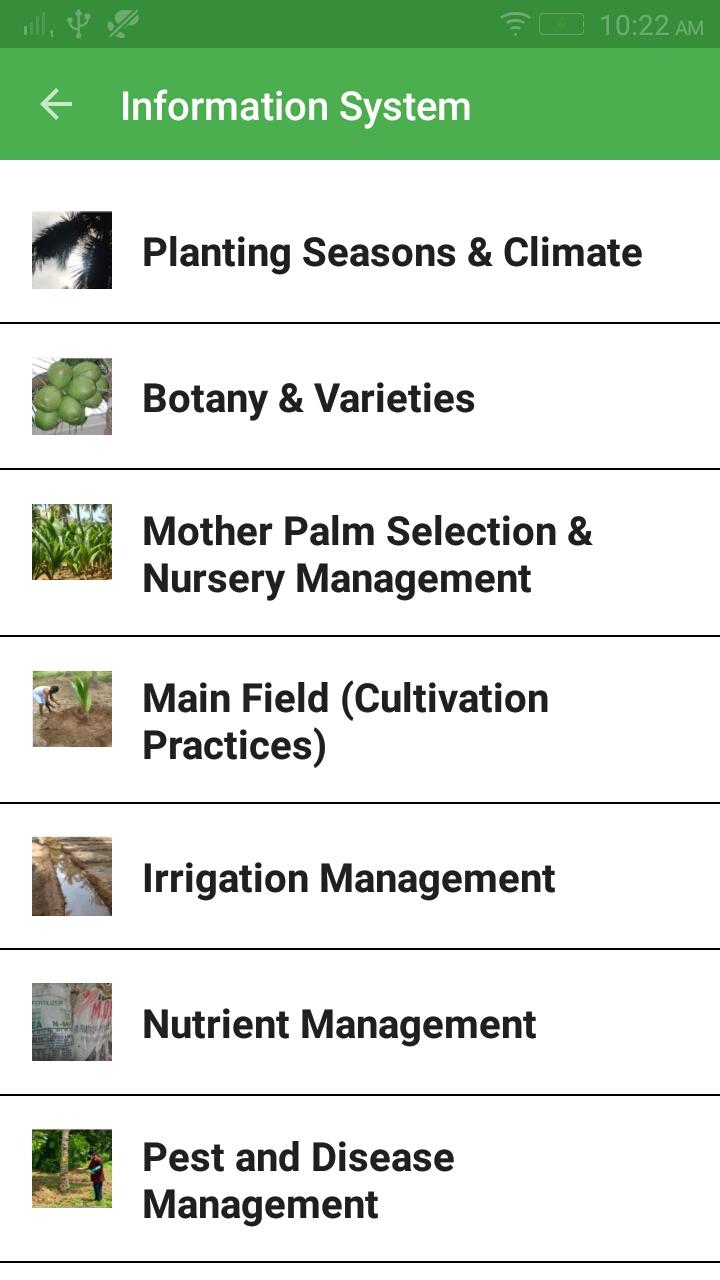Tap the farmer planting sapling thumbnail
Image resolution: width=720 pixels, height=1280 pixels.
72,709
